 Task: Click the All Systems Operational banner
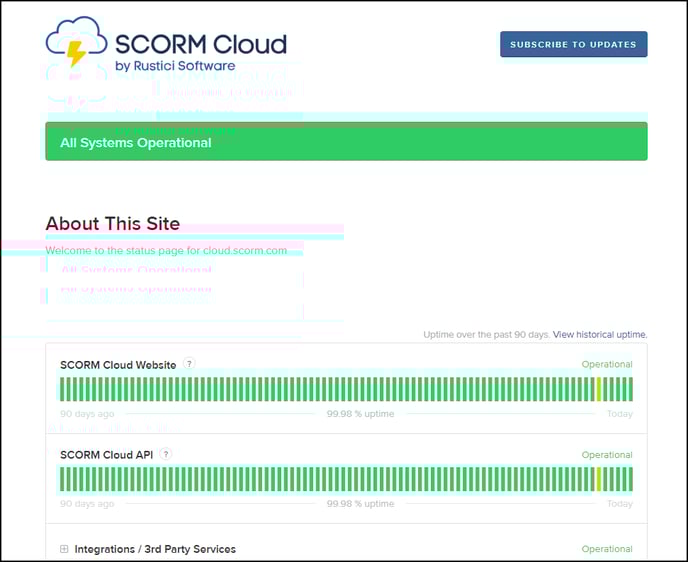346,141
